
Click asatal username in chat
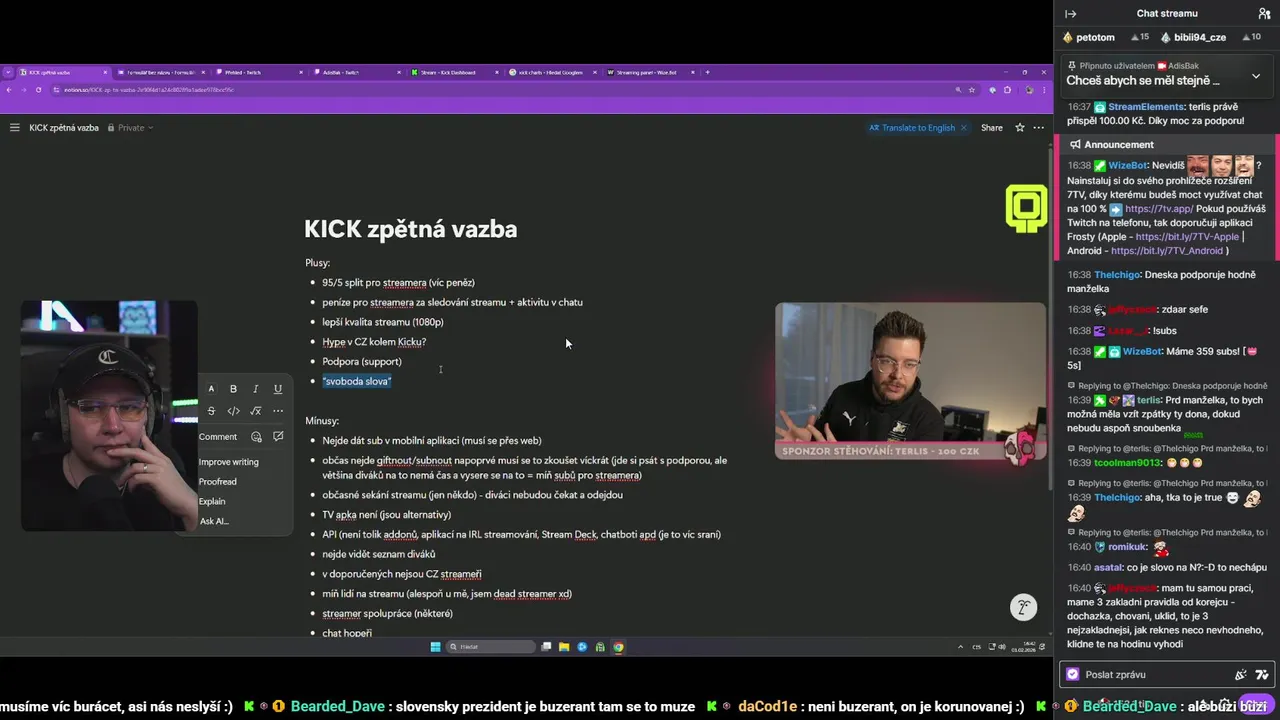point(1109,567)
